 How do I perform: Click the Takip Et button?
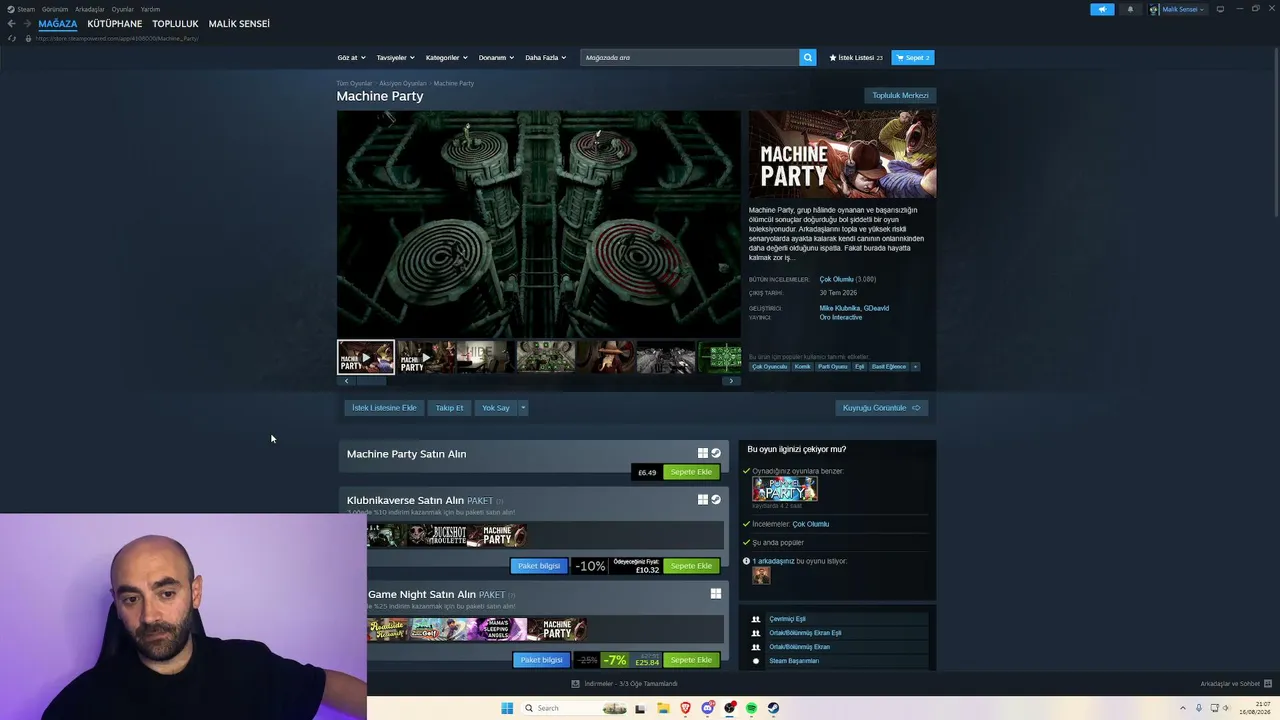point(449,408)
